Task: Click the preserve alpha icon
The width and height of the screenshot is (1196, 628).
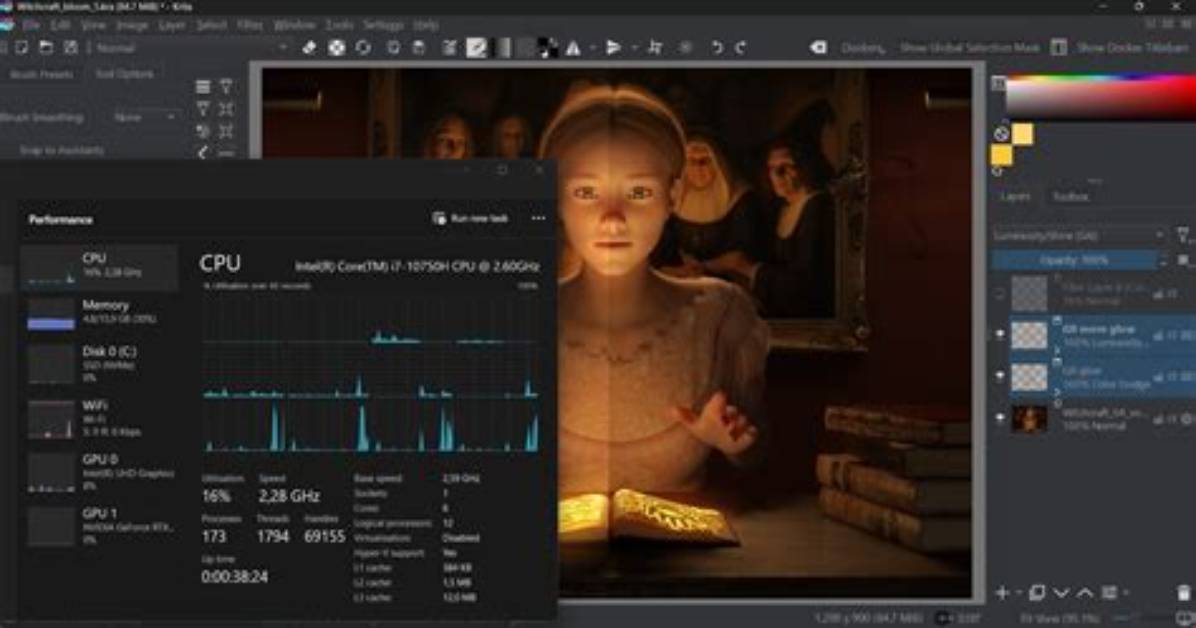Action: click(x=336, y=48)
